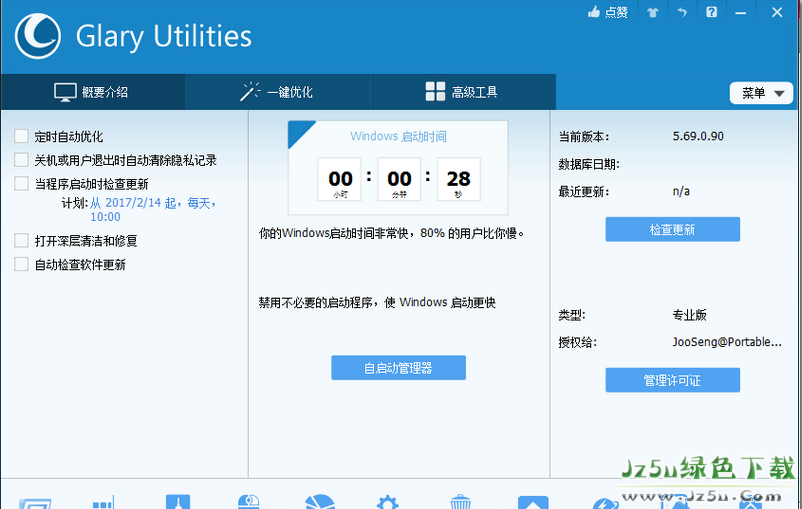Click the licensee text JooSeng@Portable...
The image size is (802, 509).
pos(726,342)
